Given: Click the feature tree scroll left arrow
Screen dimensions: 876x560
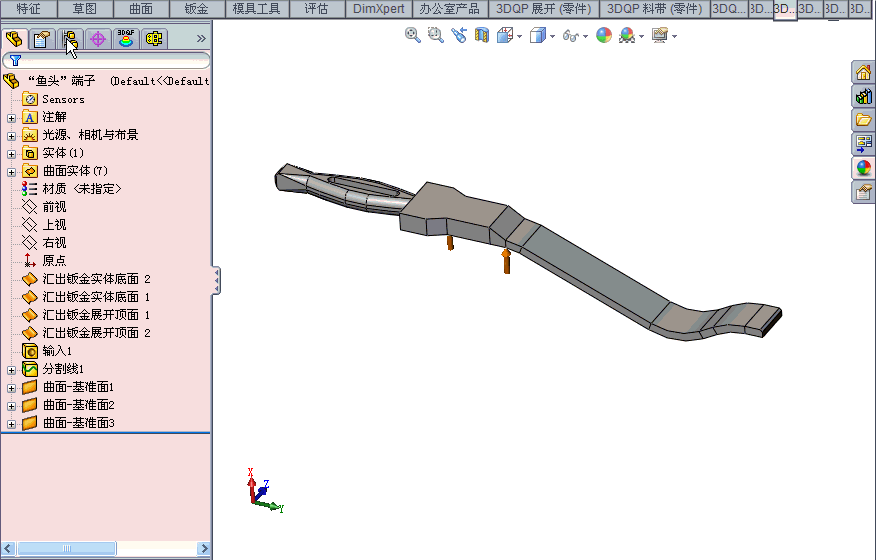Looking at the screenshot, I should click(7, 548).
